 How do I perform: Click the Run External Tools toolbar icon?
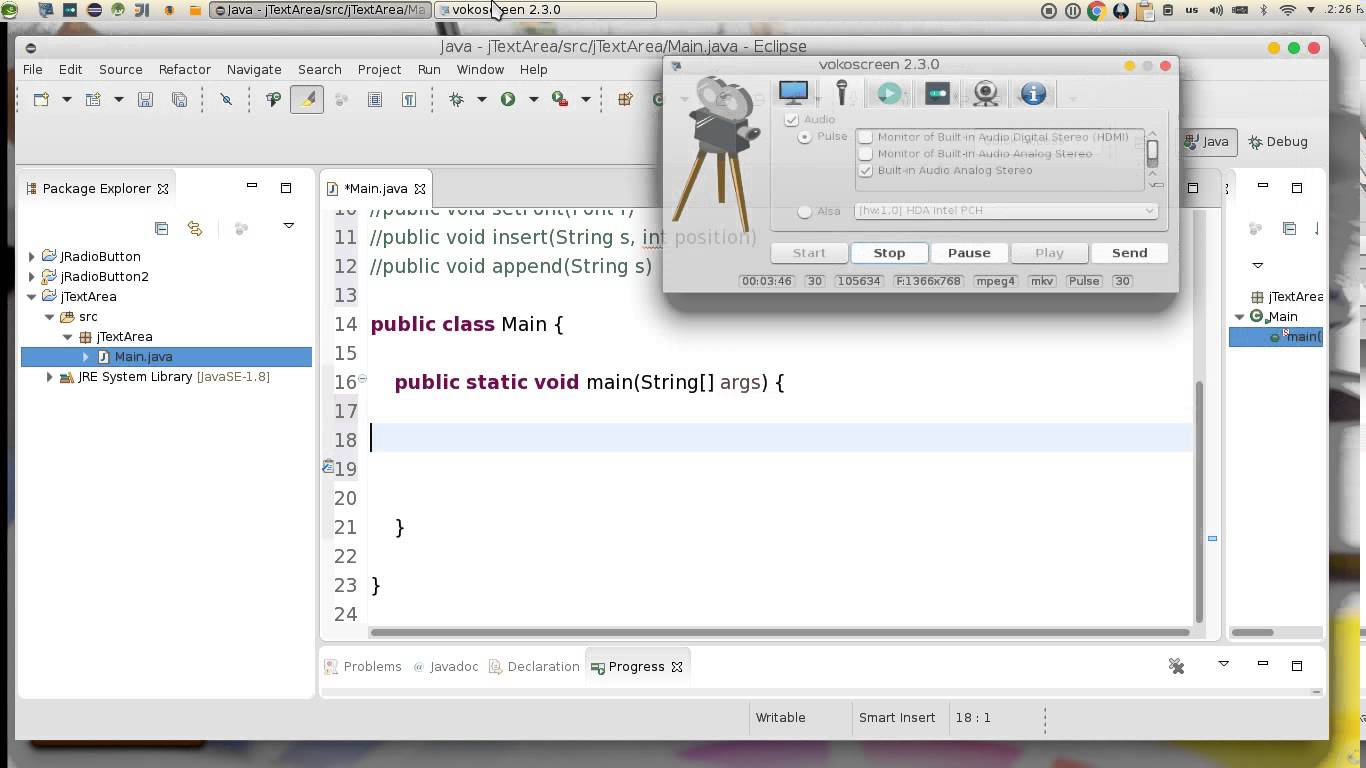coord(560,99)
